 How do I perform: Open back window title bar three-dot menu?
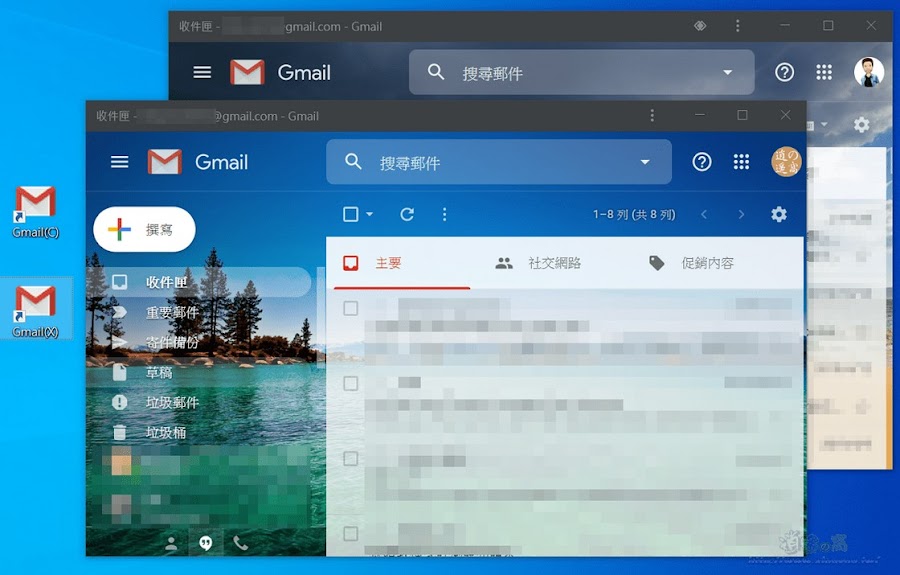tap(738, 26)
